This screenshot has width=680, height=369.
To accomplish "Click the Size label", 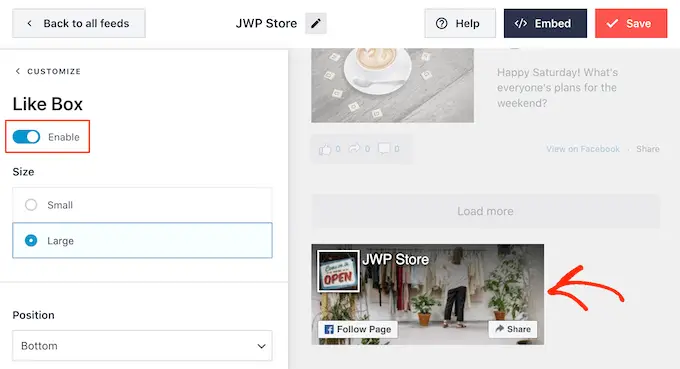I will tap(23, 172).
